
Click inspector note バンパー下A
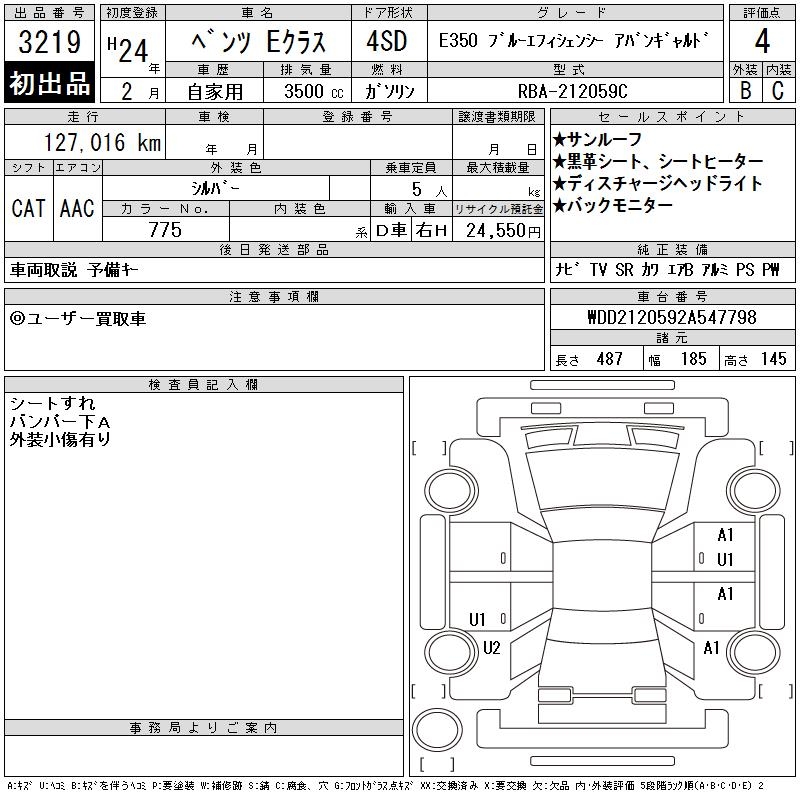[60, 421]
